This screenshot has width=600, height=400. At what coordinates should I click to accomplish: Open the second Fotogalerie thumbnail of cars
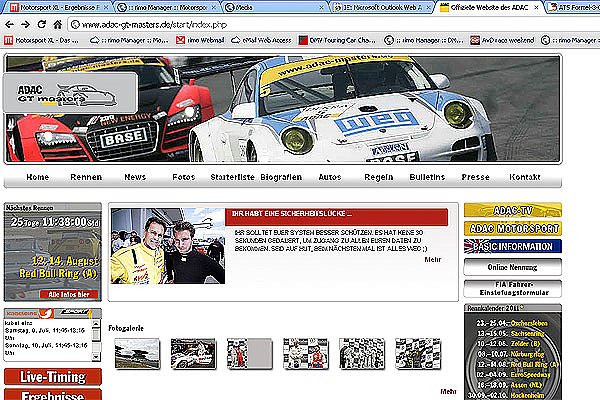193,353
